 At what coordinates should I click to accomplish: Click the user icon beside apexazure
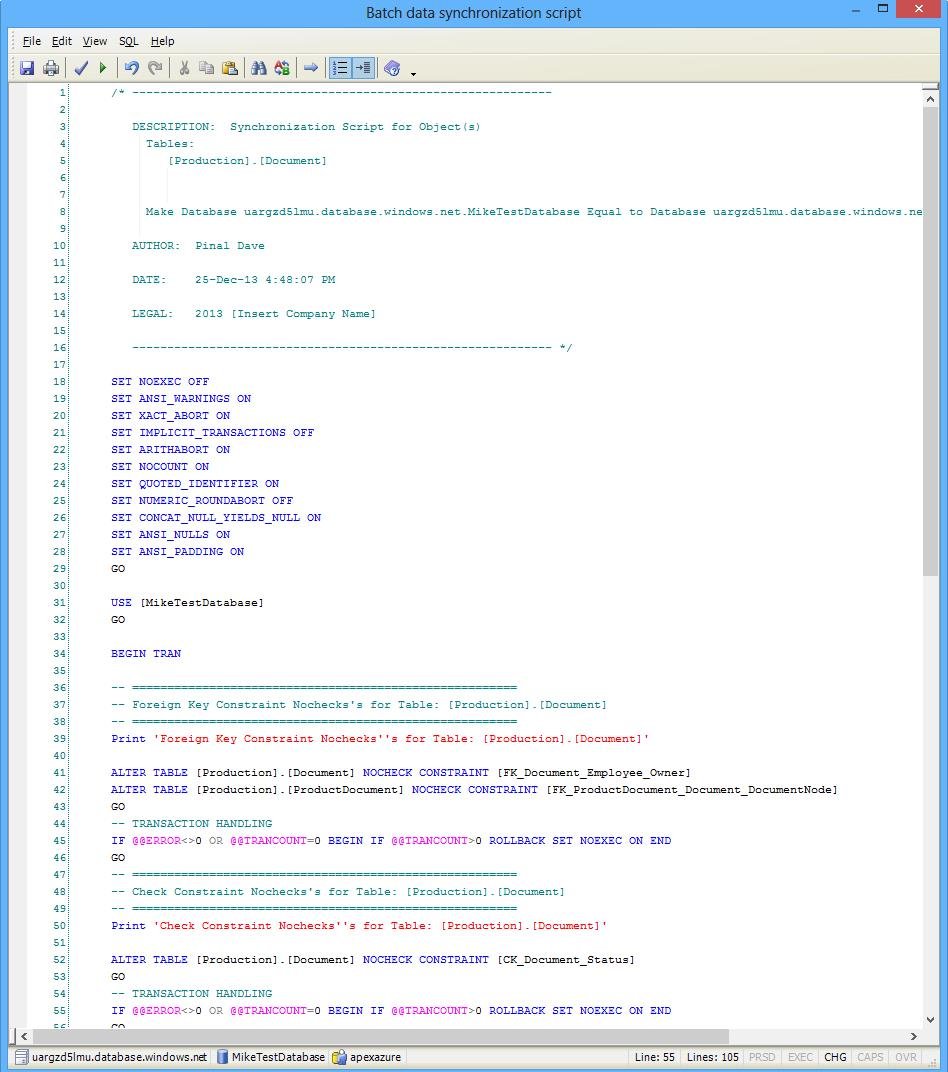tap(340, 1057)
